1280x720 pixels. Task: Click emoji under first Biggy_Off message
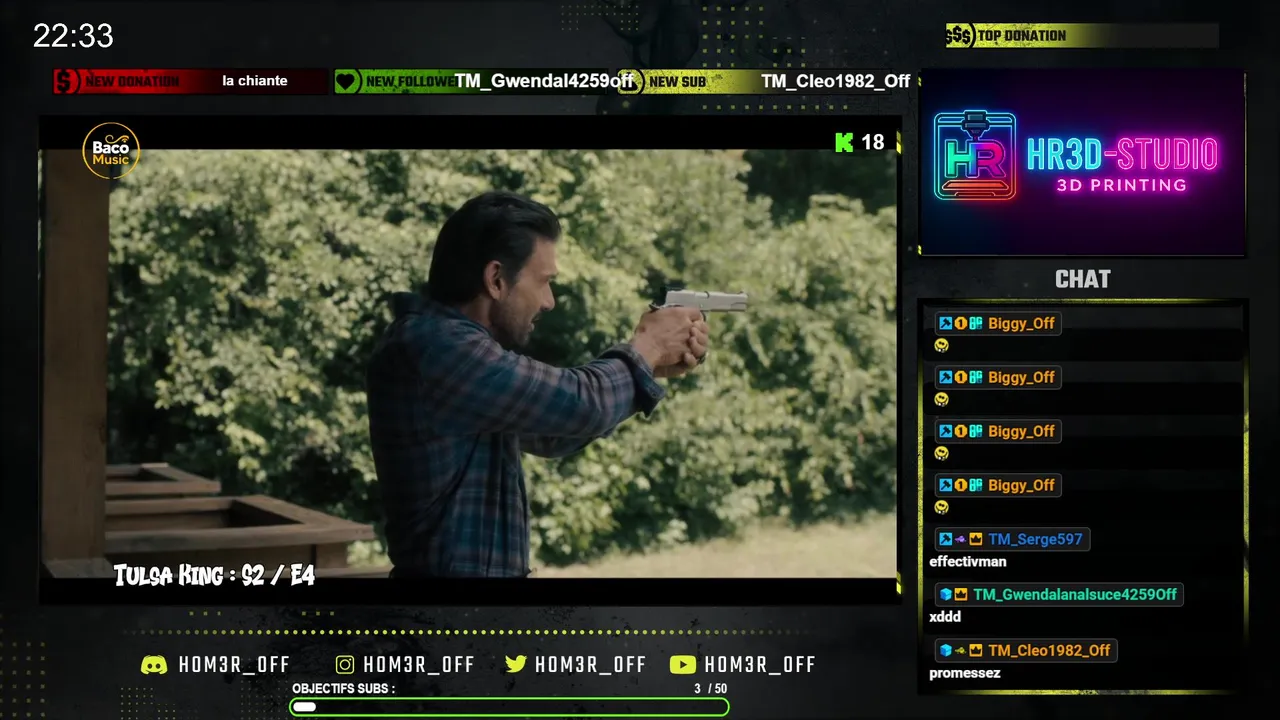tap(941, 346)
